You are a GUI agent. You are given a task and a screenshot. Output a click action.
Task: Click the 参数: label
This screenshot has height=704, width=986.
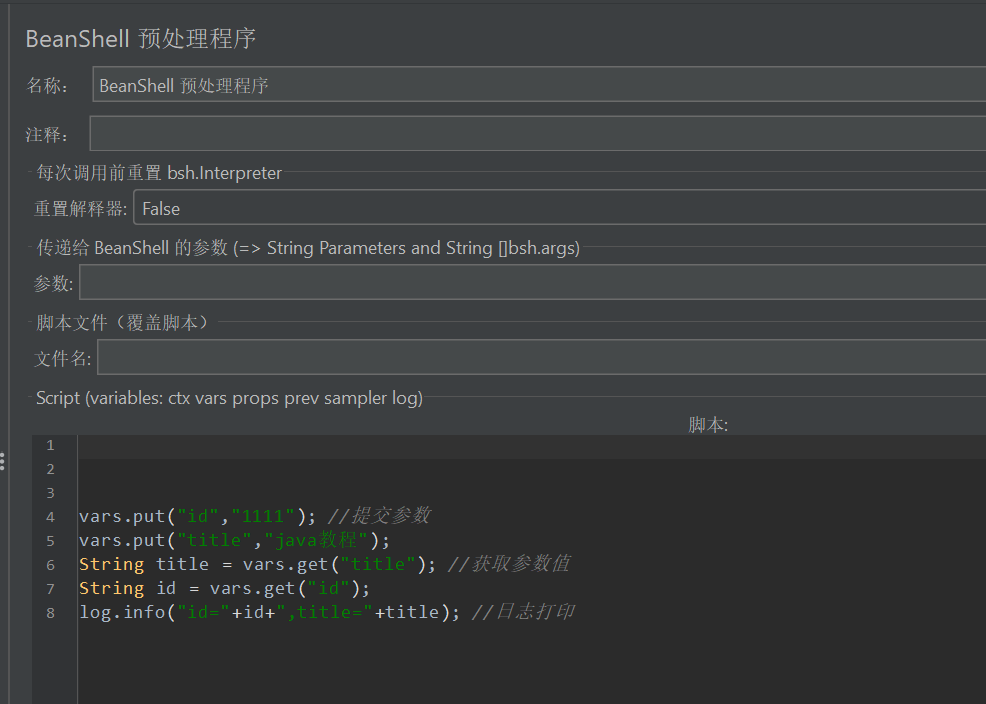(x=53, y=283)
